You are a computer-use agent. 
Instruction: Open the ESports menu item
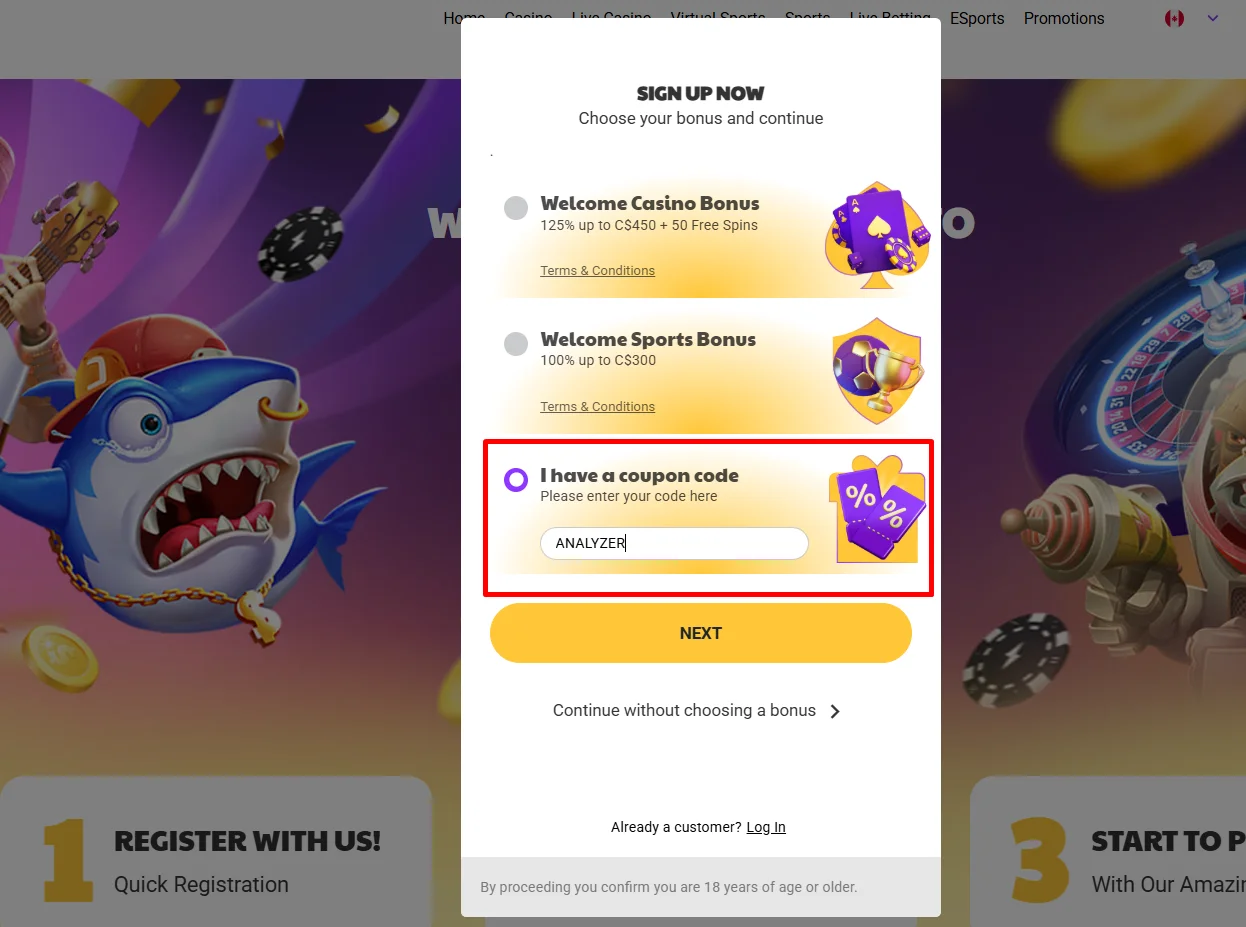977,19
